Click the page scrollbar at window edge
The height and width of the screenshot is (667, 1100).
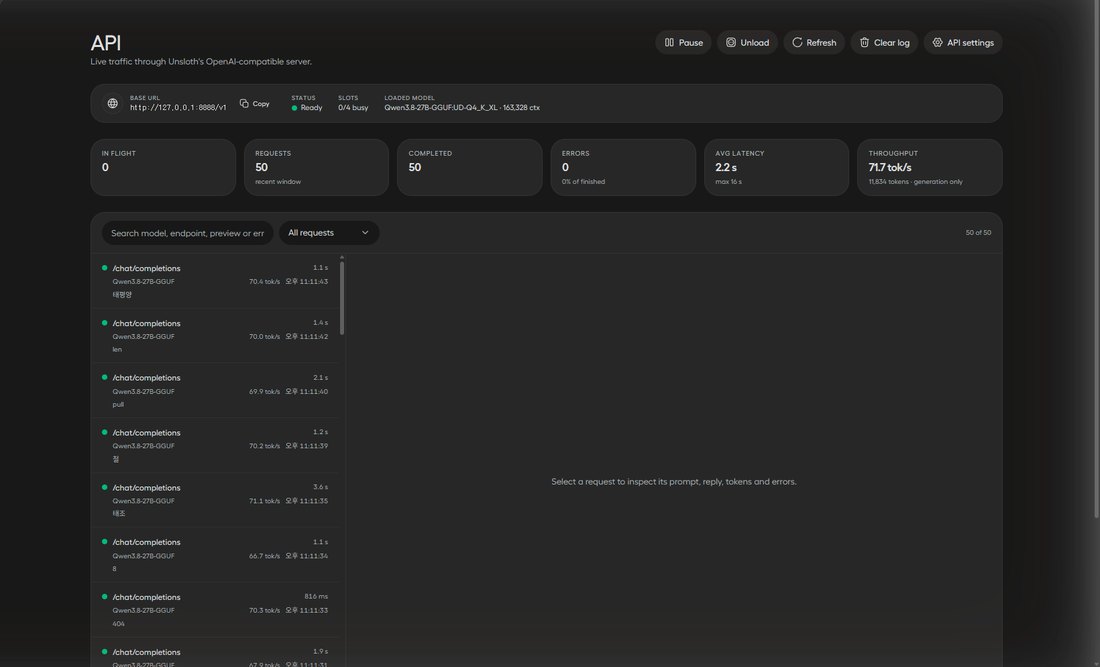tap(1096, 260)
